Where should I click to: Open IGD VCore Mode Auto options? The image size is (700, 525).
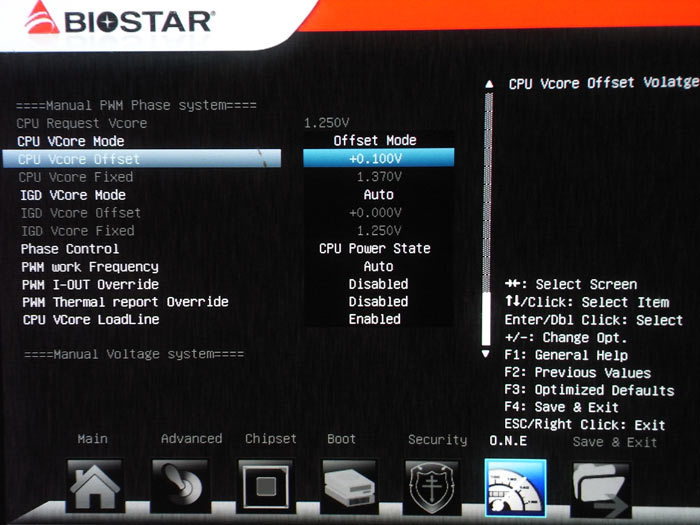[x=378, y=195]
